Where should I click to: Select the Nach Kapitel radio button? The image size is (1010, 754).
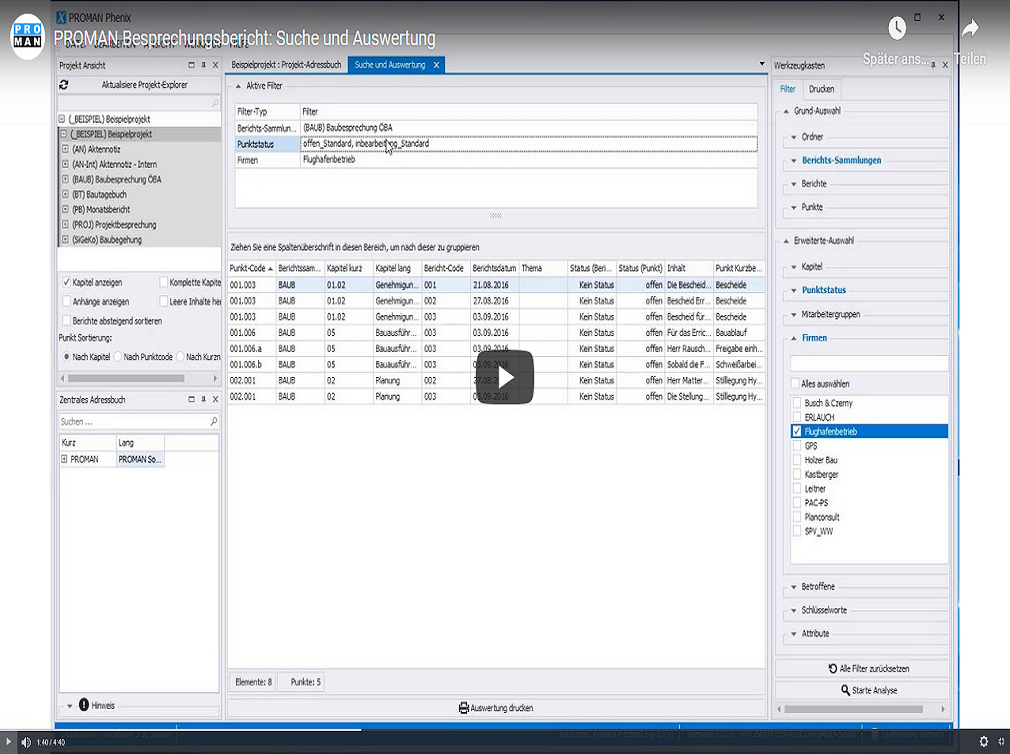[x=66, y=357]
